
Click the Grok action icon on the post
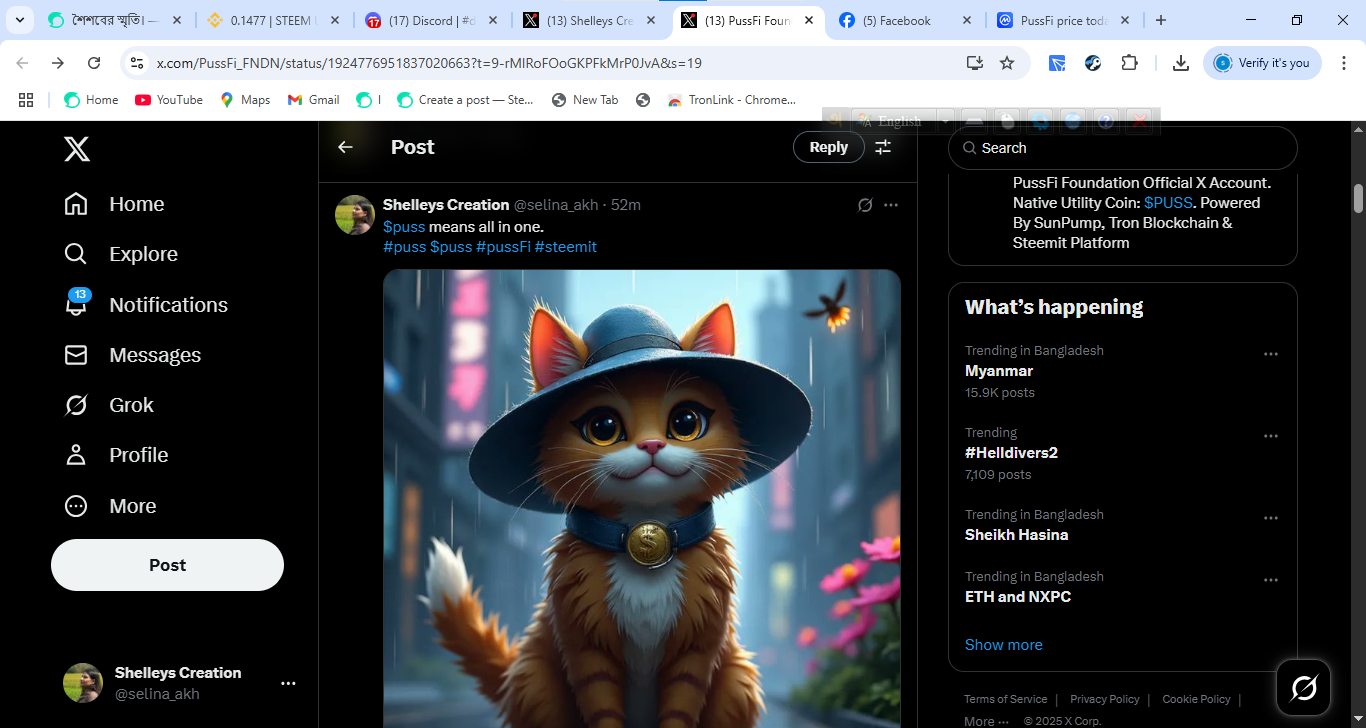tap(865, 205)
